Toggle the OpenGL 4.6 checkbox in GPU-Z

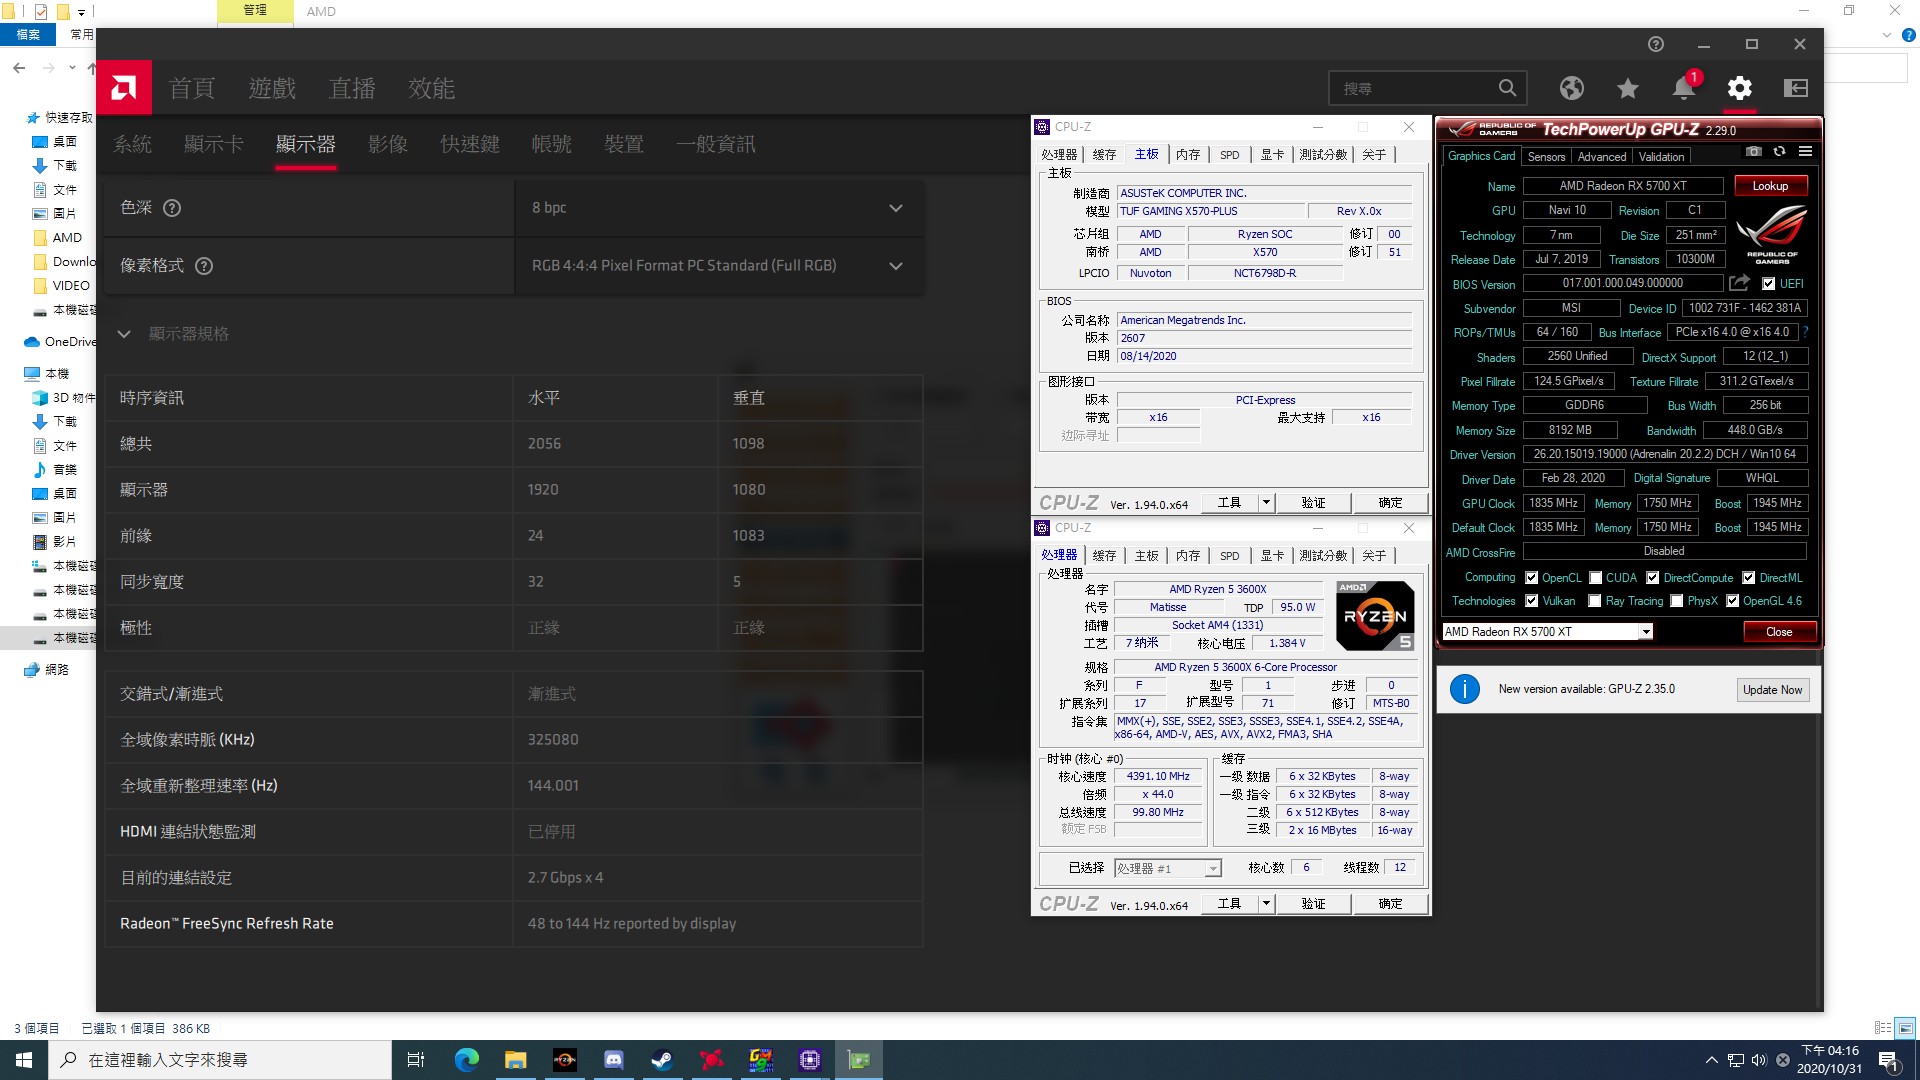pyautogui.click(x=1733, y=601)
